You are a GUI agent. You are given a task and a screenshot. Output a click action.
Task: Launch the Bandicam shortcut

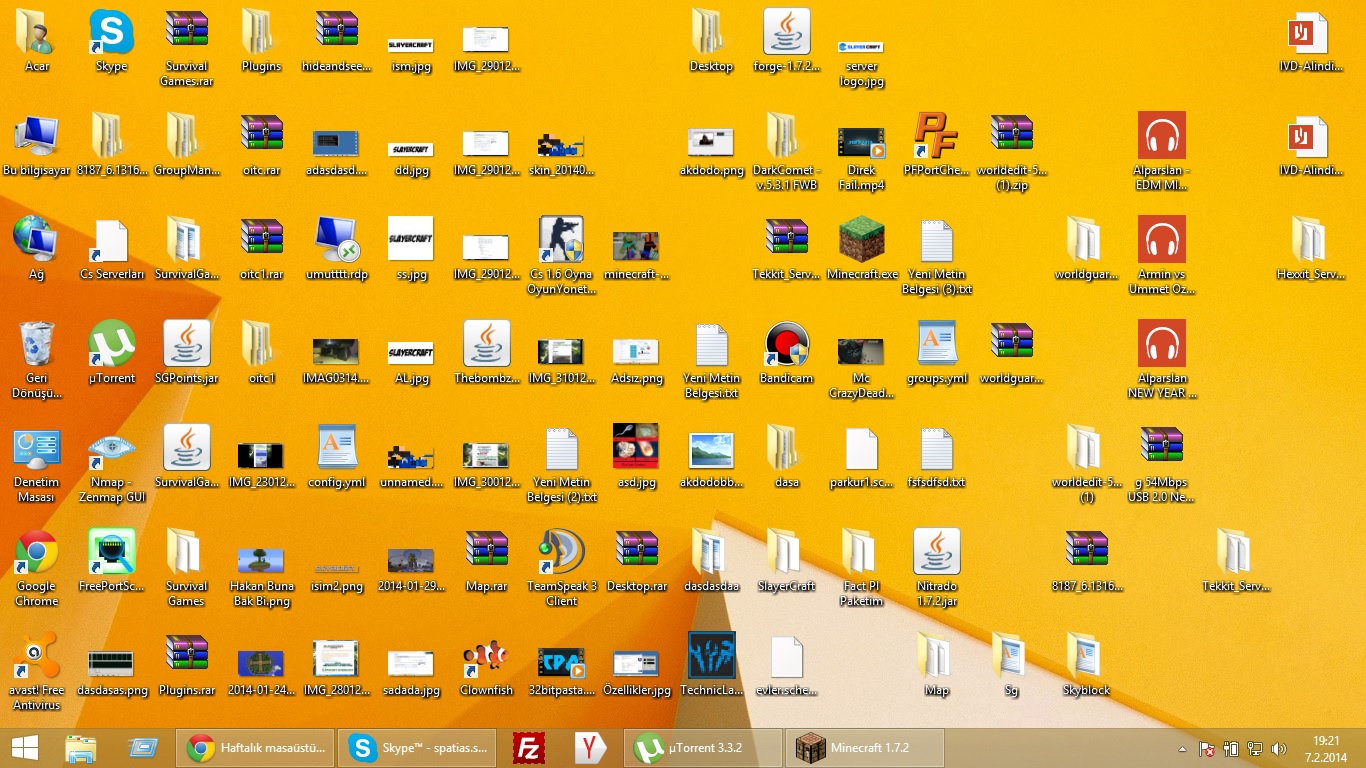click(x=786, y=354)
